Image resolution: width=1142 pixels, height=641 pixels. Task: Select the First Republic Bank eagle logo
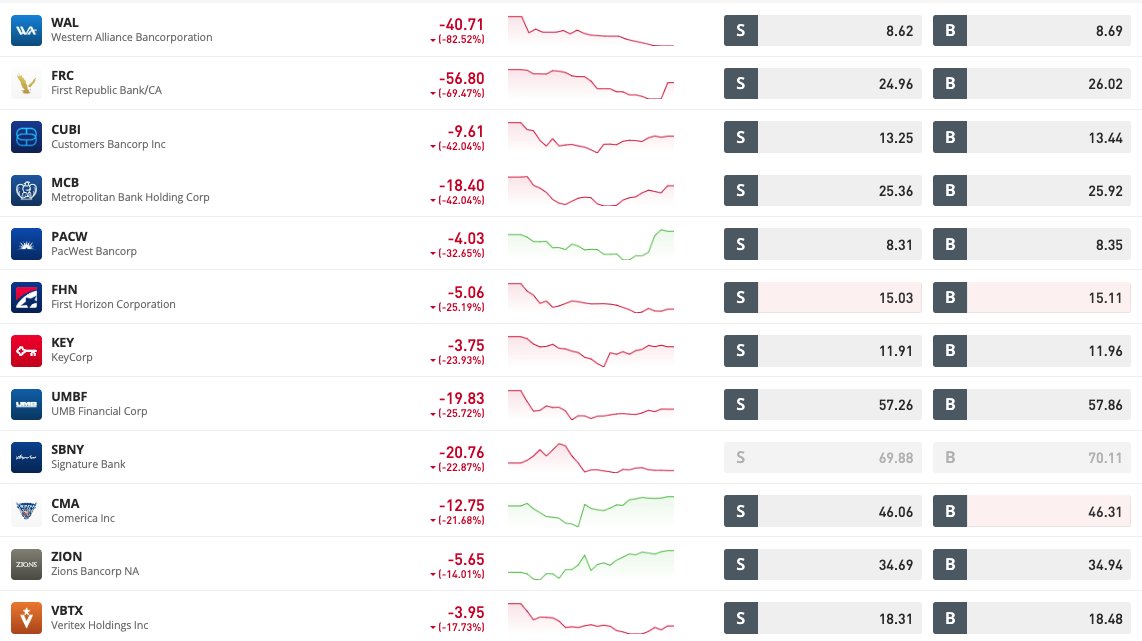(26, 83)
